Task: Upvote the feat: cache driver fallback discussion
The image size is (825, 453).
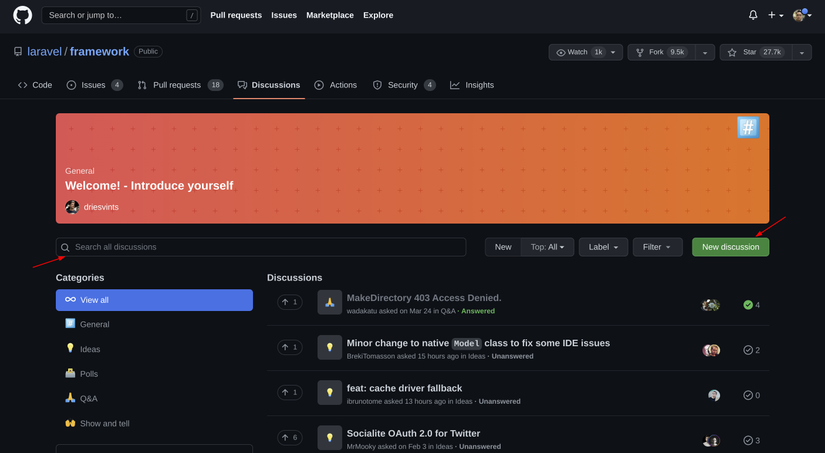Action: [290, 392]
